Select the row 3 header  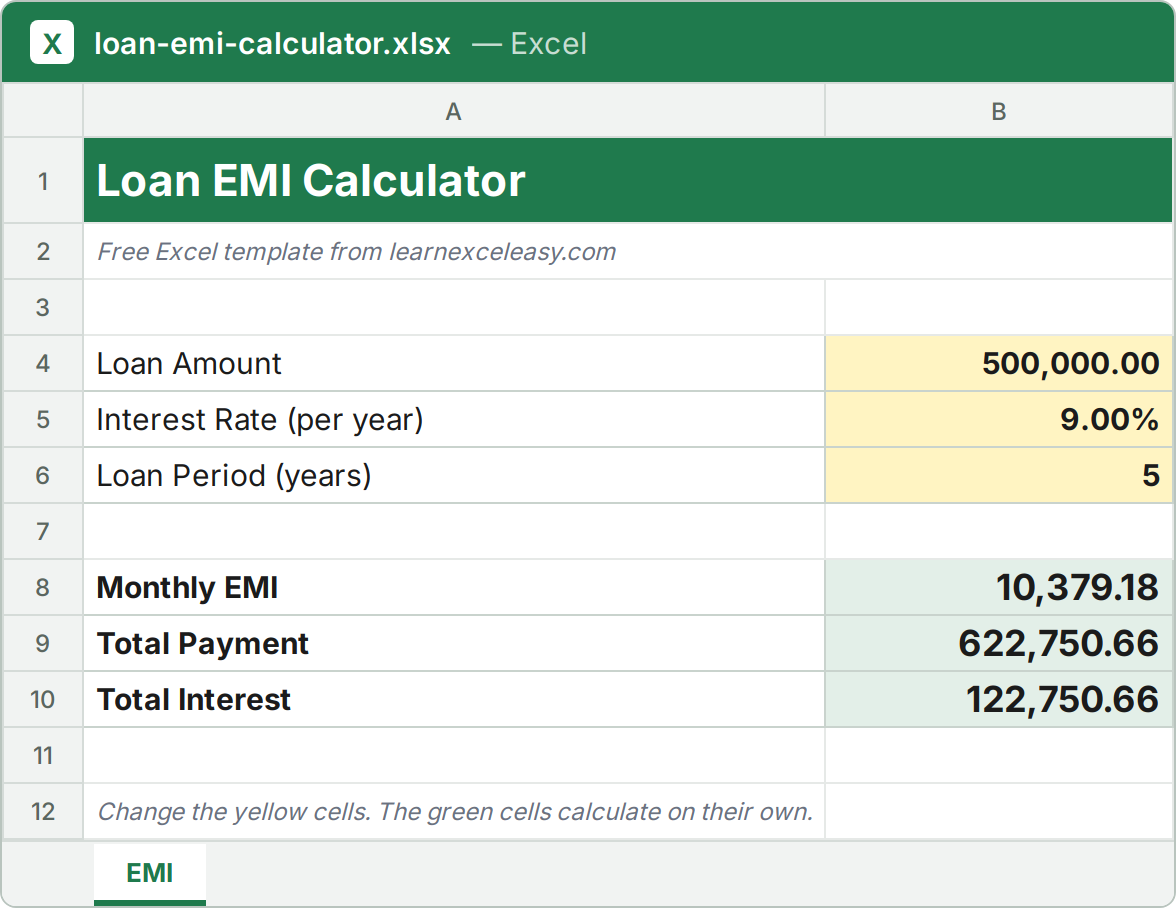[x=43, y=307]
